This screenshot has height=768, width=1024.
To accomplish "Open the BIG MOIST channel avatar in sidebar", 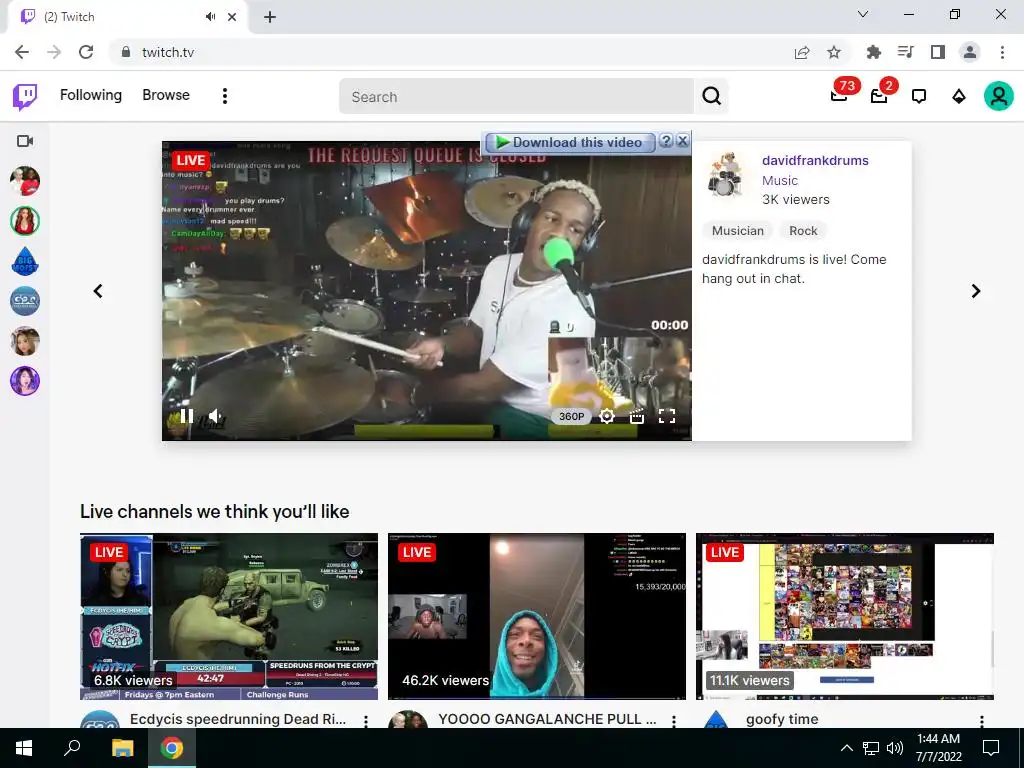I will click(25, 261).
